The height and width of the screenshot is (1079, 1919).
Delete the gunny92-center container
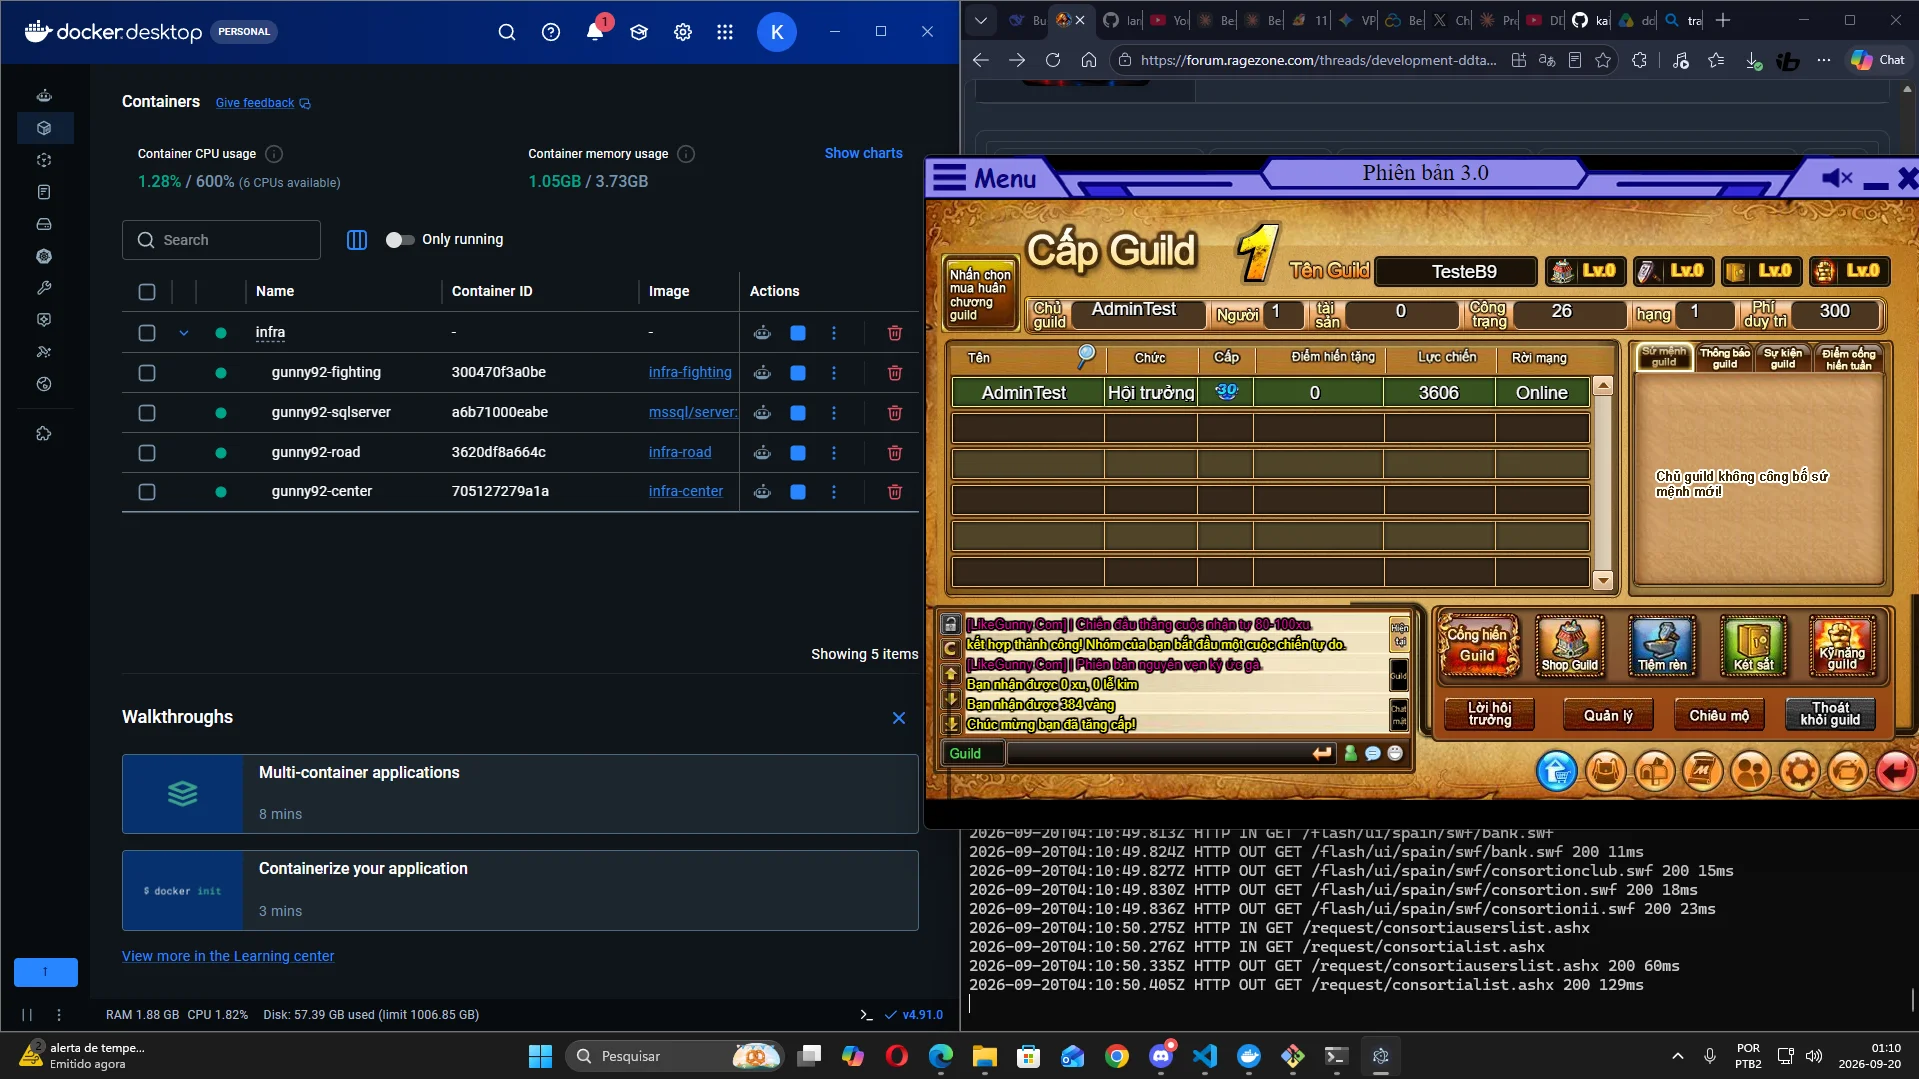coord(895,492)
